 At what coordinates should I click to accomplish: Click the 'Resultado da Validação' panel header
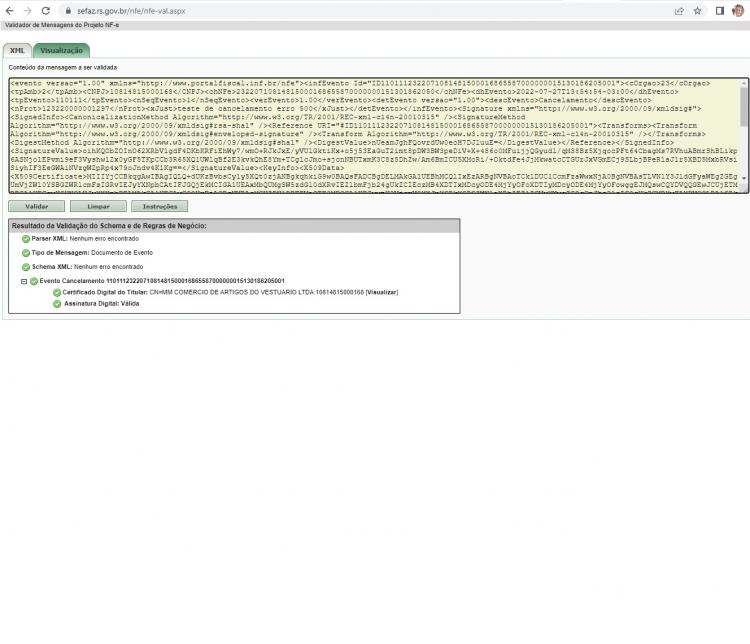click(234, 226)
